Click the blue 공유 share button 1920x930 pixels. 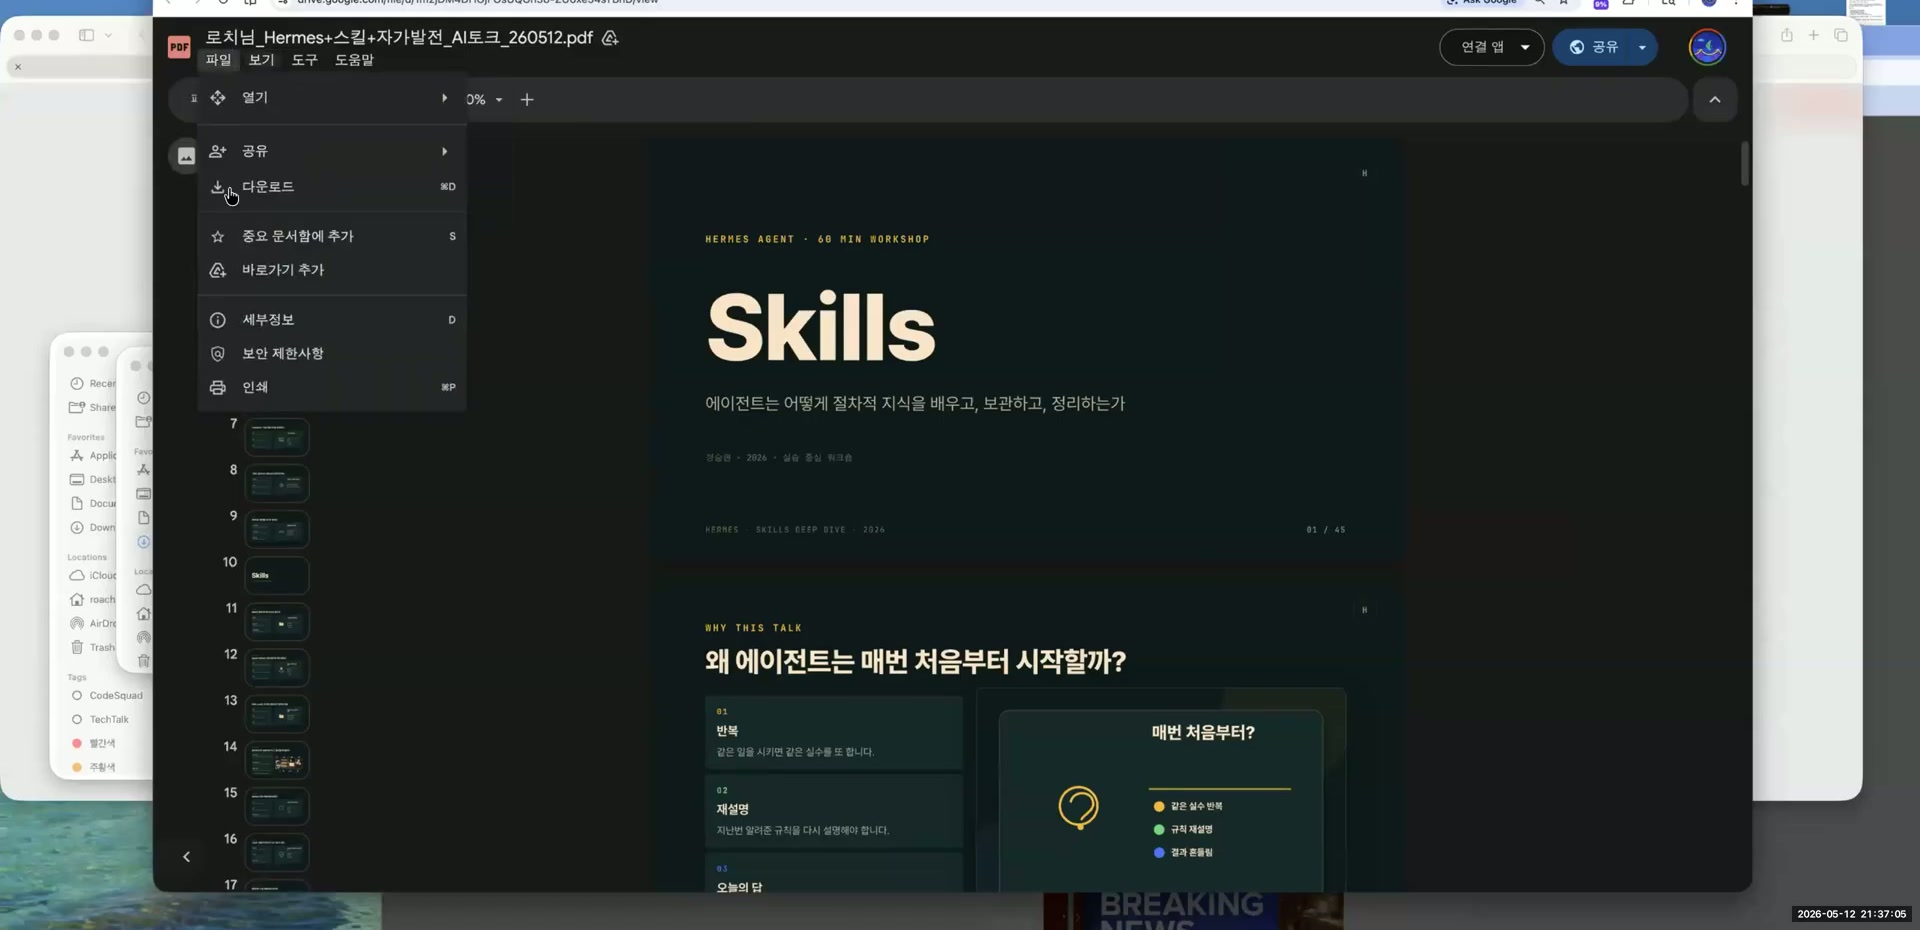pyautogui.click(x=1594, y=47)
